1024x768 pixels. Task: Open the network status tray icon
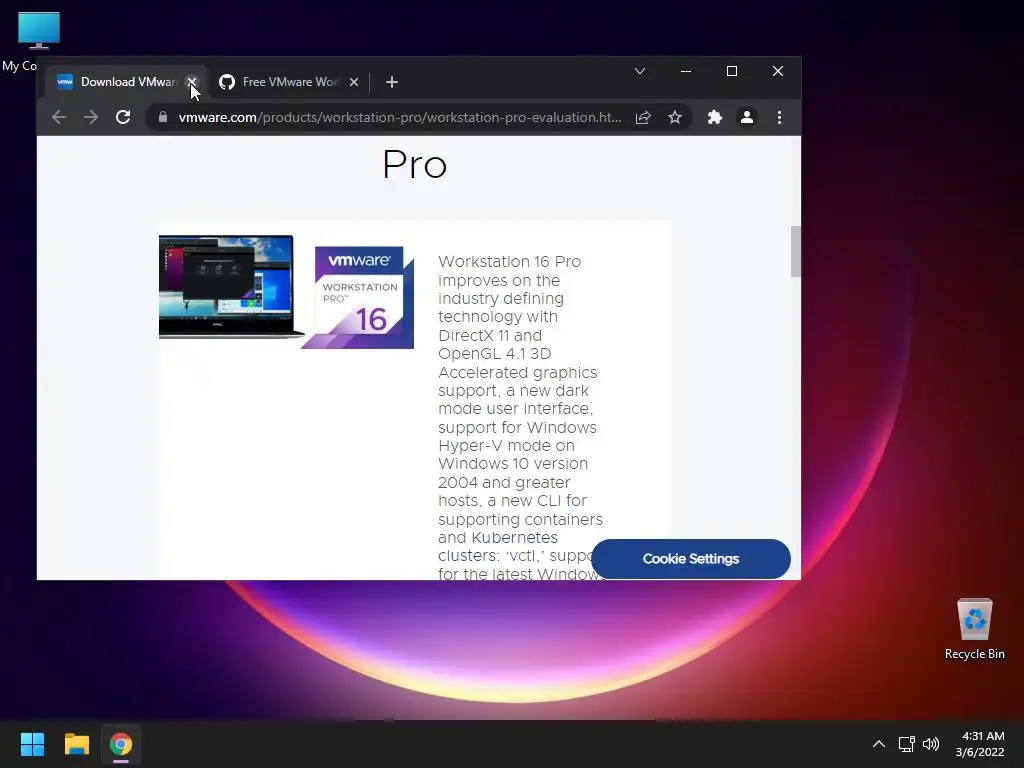(x=906, y=744)
